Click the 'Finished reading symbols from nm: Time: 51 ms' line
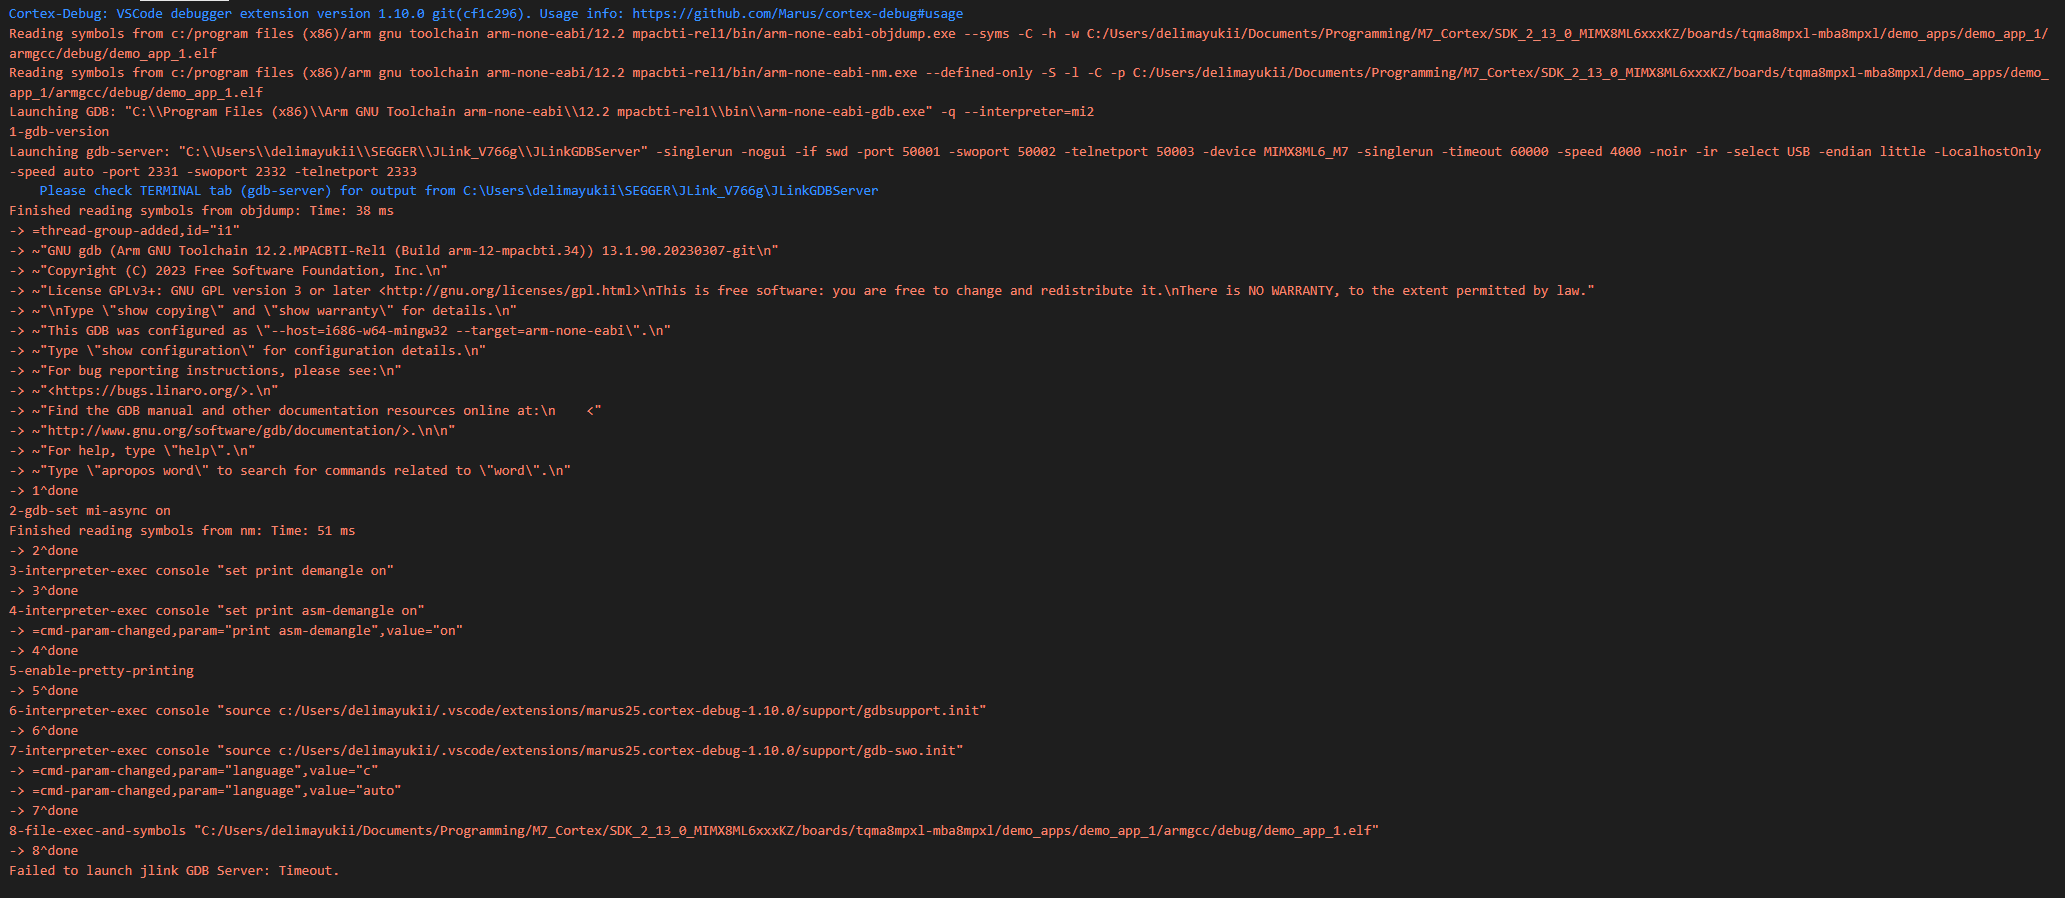The height and width of the screenshot is (898, 2065). (x=182, y=531)
